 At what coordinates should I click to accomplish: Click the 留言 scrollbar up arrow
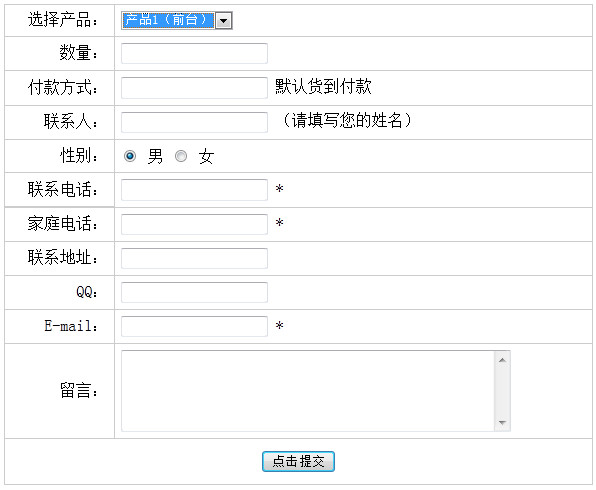(502, 360)
